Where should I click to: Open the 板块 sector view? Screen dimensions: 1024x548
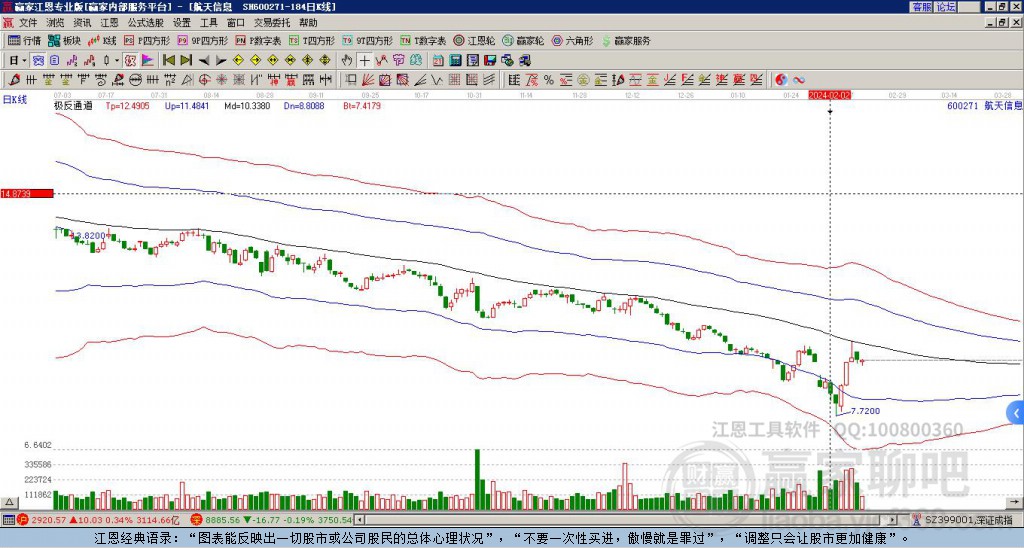[64, 40]
